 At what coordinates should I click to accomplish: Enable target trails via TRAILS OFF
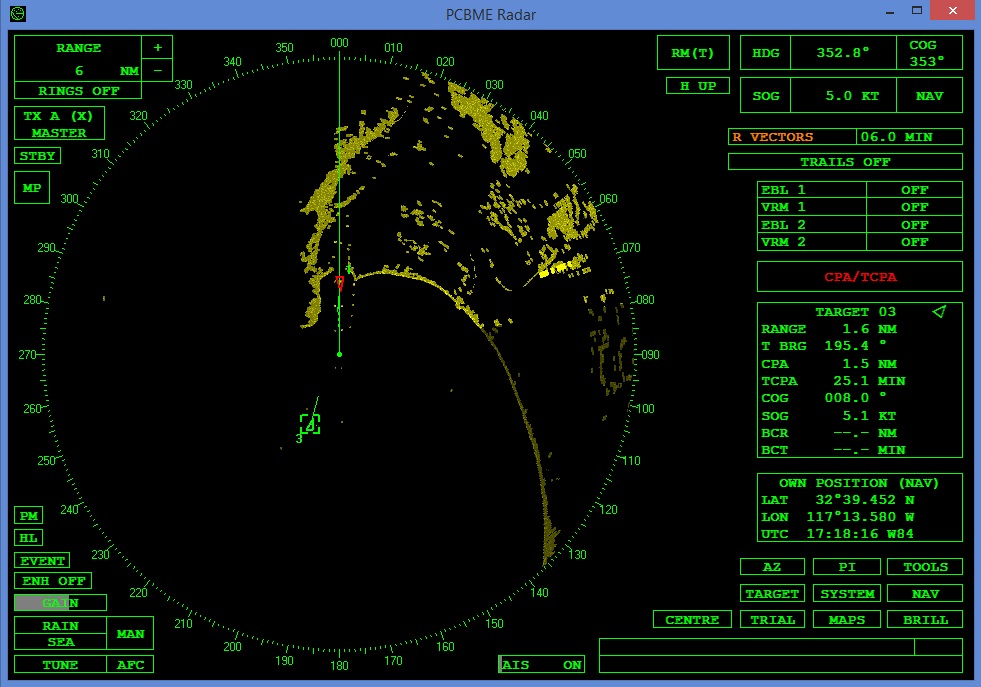844,161
